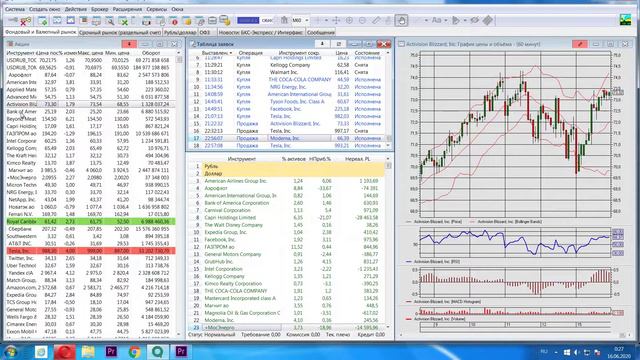Switch to the Срочный рынок tab
Image resolution: width=640 pixels, height=360 pixels.
120,32
